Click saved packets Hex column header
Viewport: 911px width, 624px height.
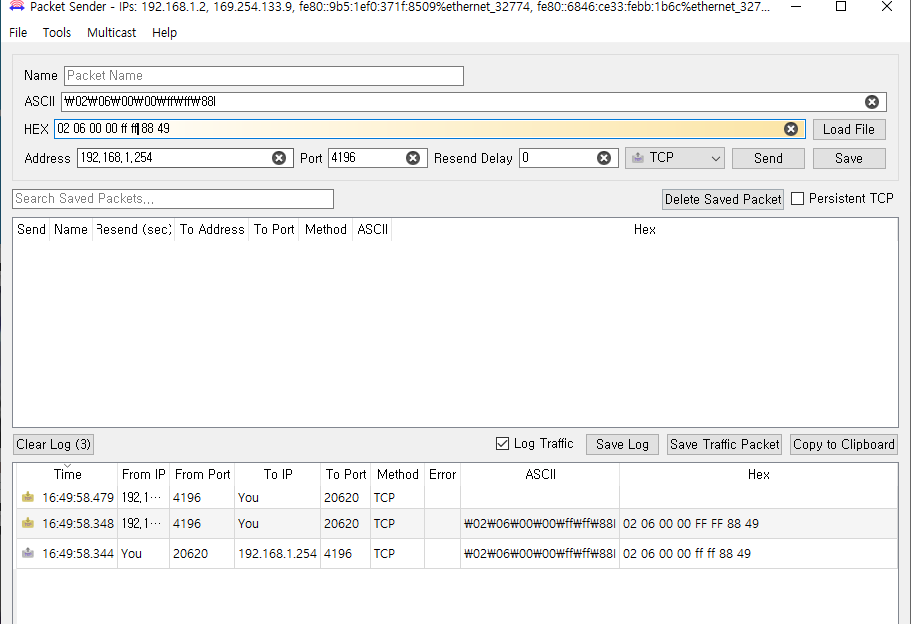[x=644, y=229]
